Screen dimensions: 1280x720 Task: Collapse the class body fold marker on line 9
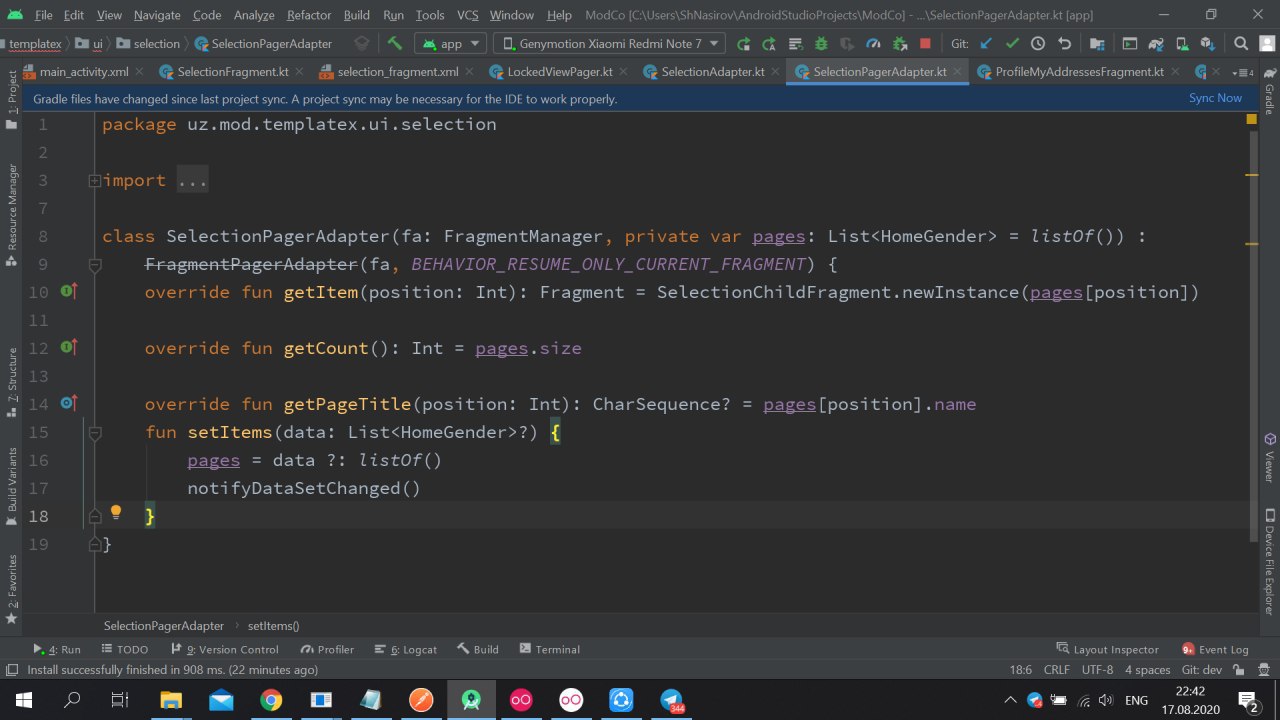(x=94, y=265)
